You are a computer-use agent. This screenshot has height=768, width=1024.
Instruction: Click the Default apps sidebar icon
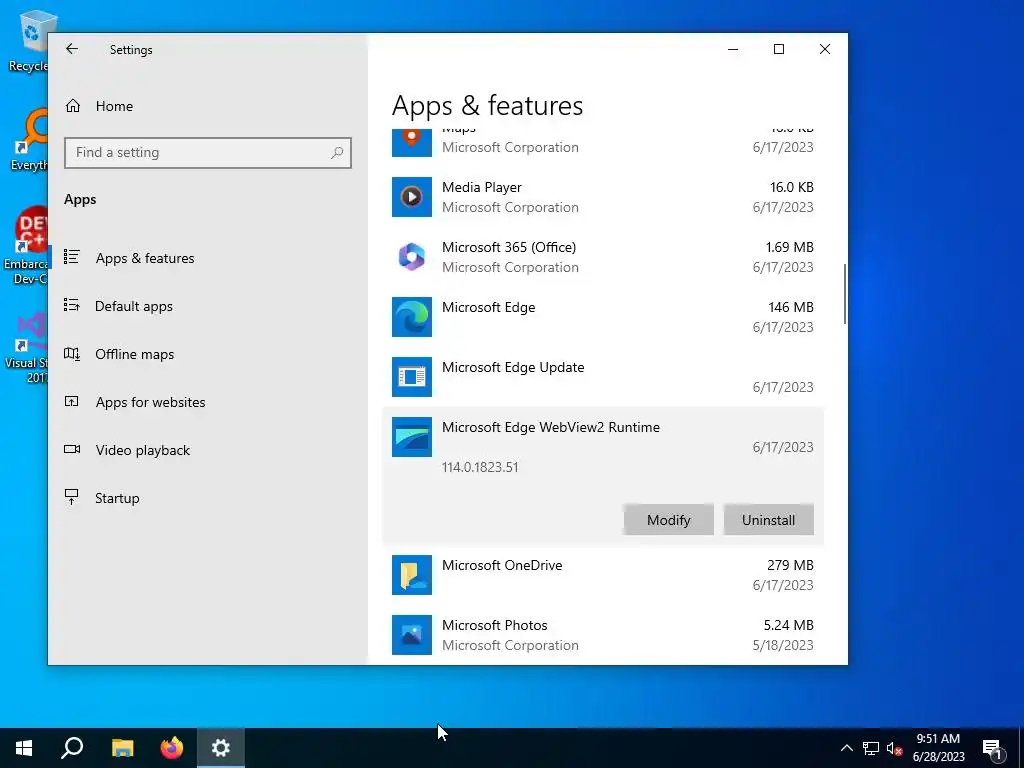tap(72, 305)
